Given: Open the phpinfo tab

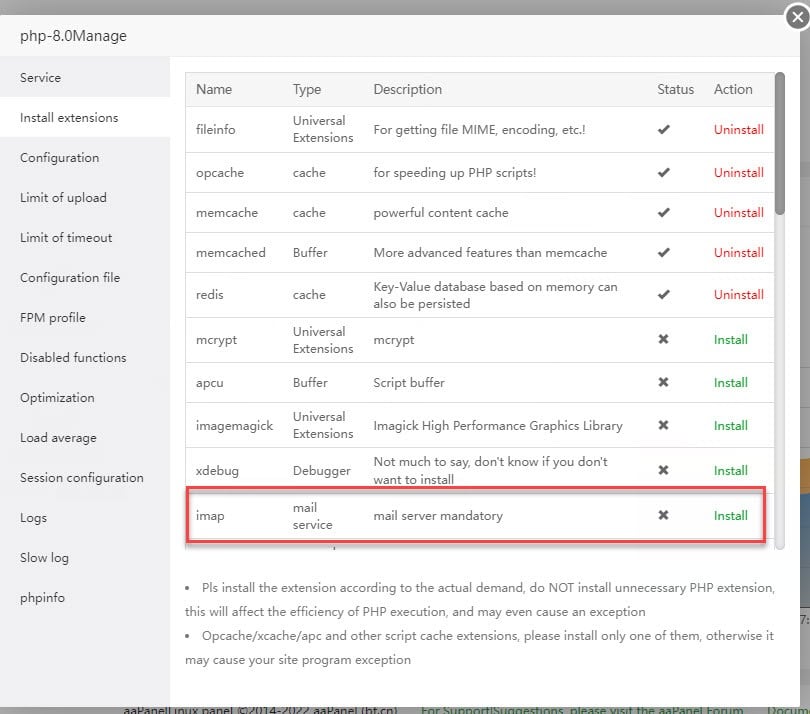Looking at the screenshot, I should pos(42,597).
